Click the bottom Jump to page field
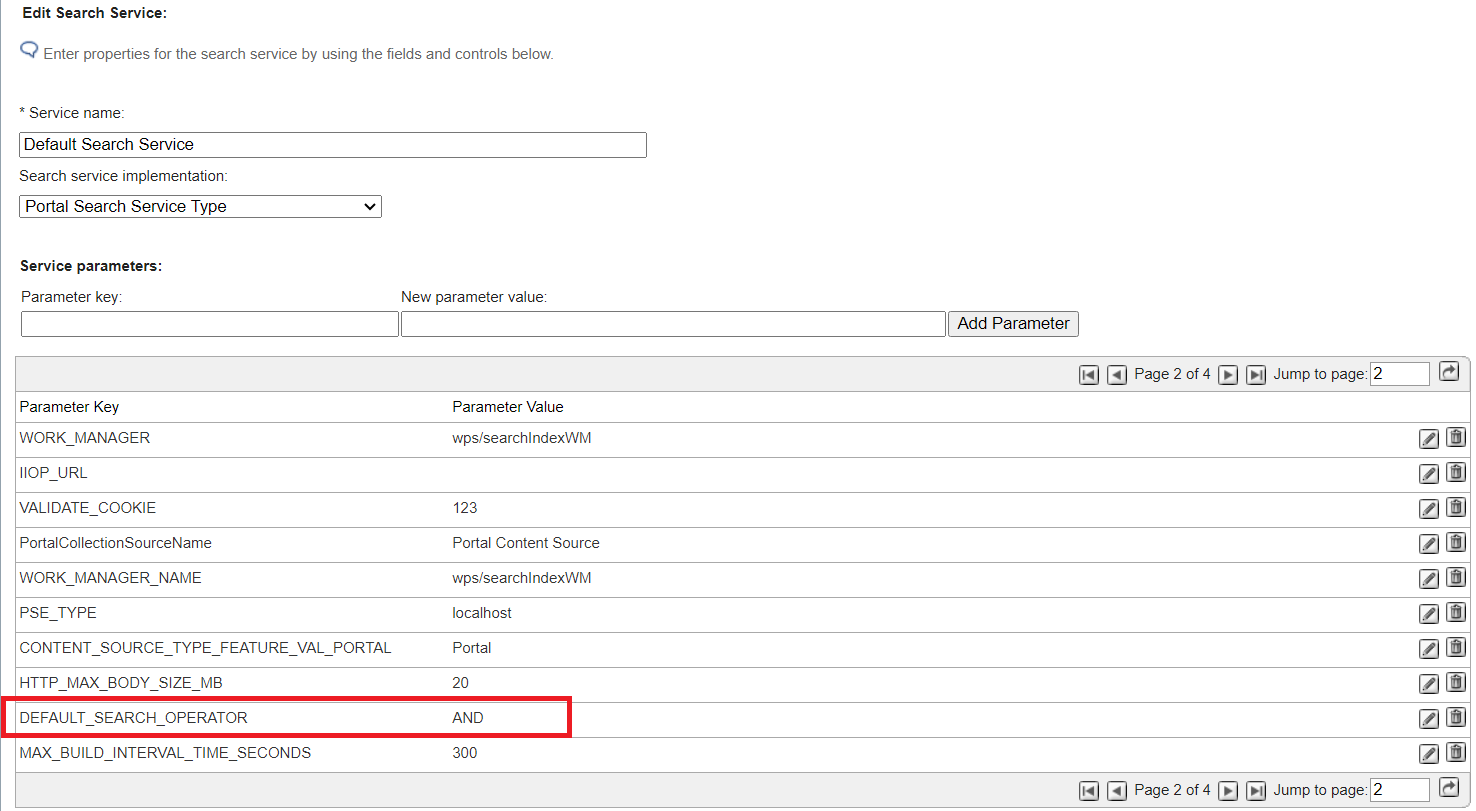Image resolution: width=1476 pixels, height=811 pixels. point(1399,790)
